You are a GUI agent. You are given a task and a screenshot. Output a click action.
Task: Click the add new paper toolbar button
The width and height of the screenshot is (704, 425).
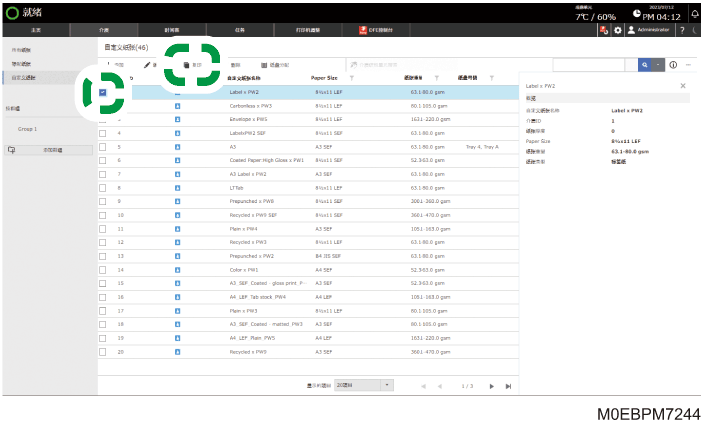115,65
